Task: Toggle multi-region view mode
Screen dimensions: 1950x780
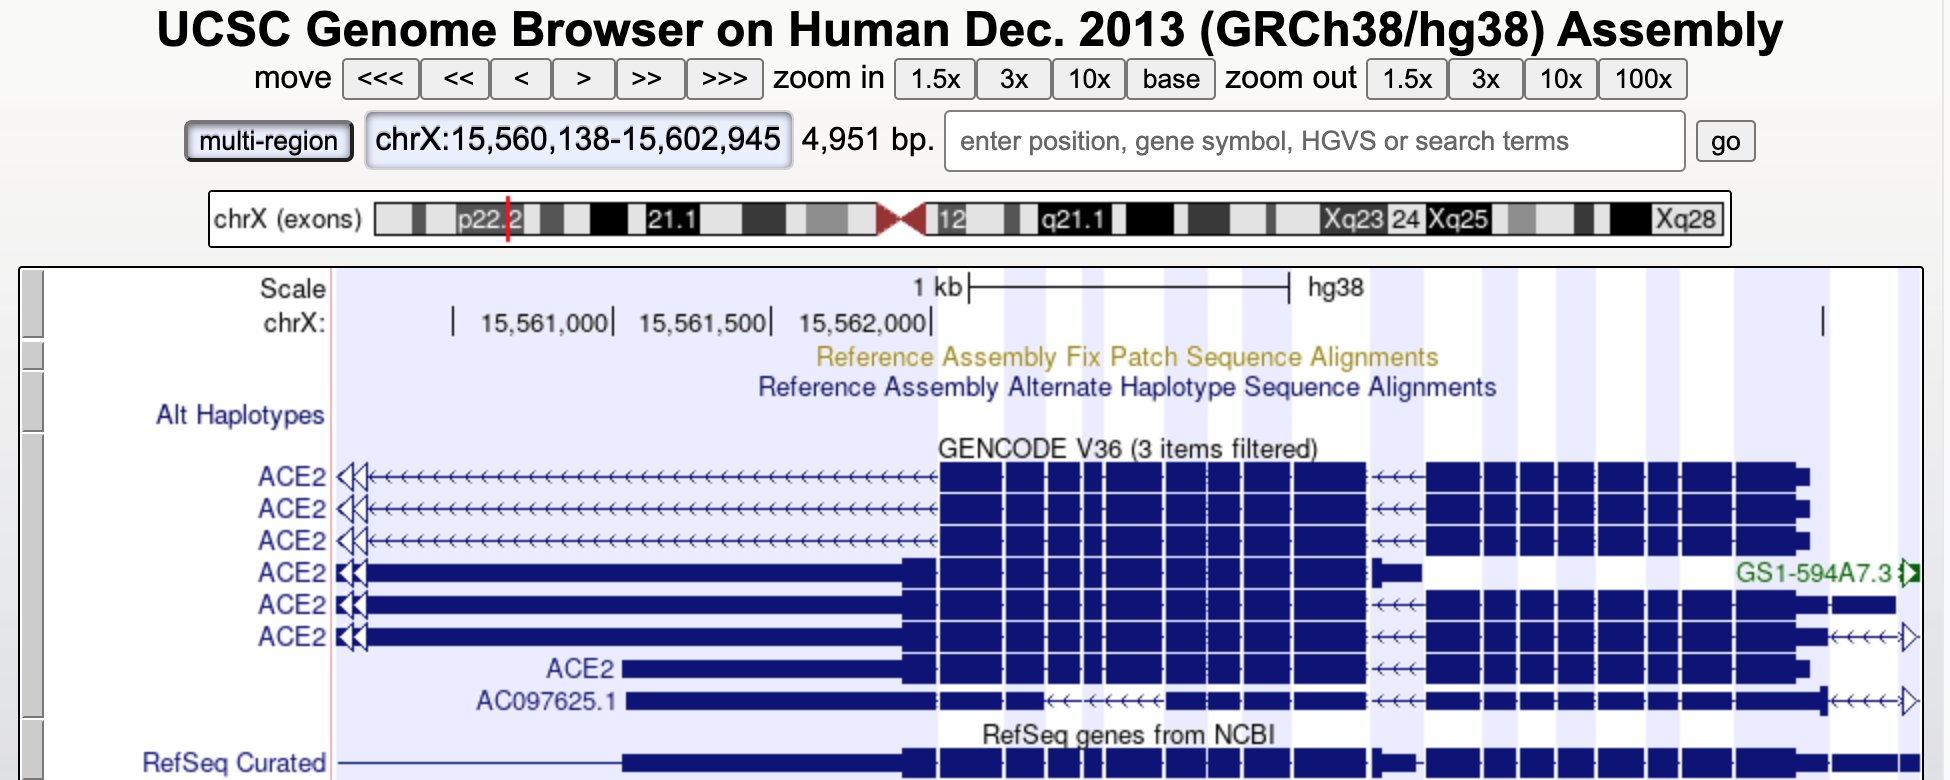Action: click(x=268, y=141)
